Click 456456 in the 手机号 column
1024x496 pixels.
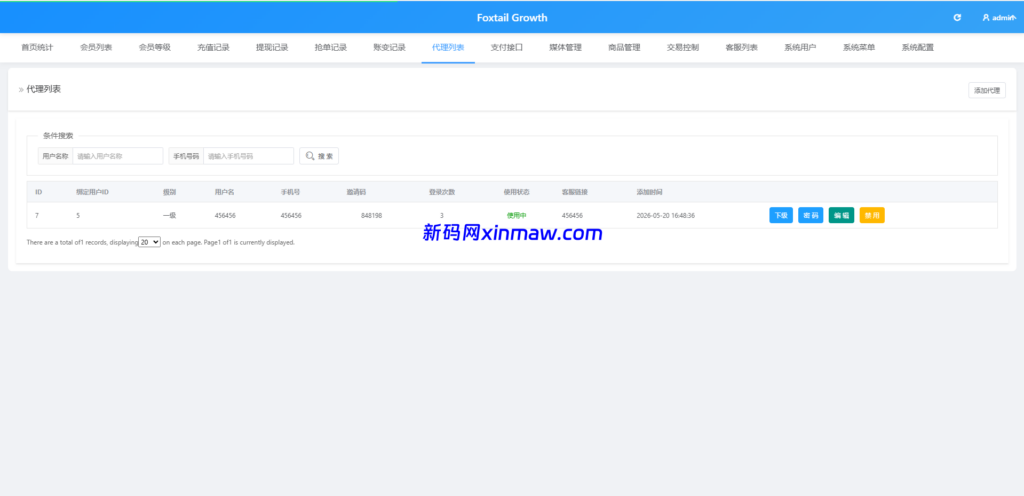tap(291, 215)
